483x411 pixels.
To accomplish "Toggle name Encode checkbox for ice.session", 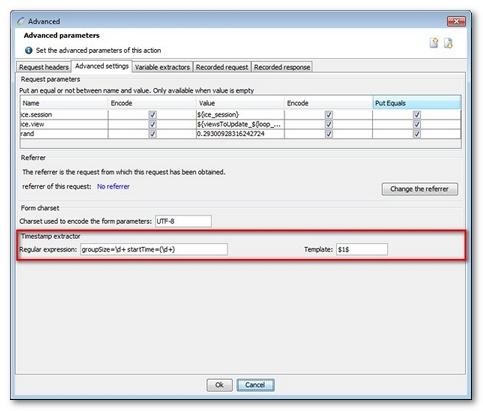I will point(152,115).
